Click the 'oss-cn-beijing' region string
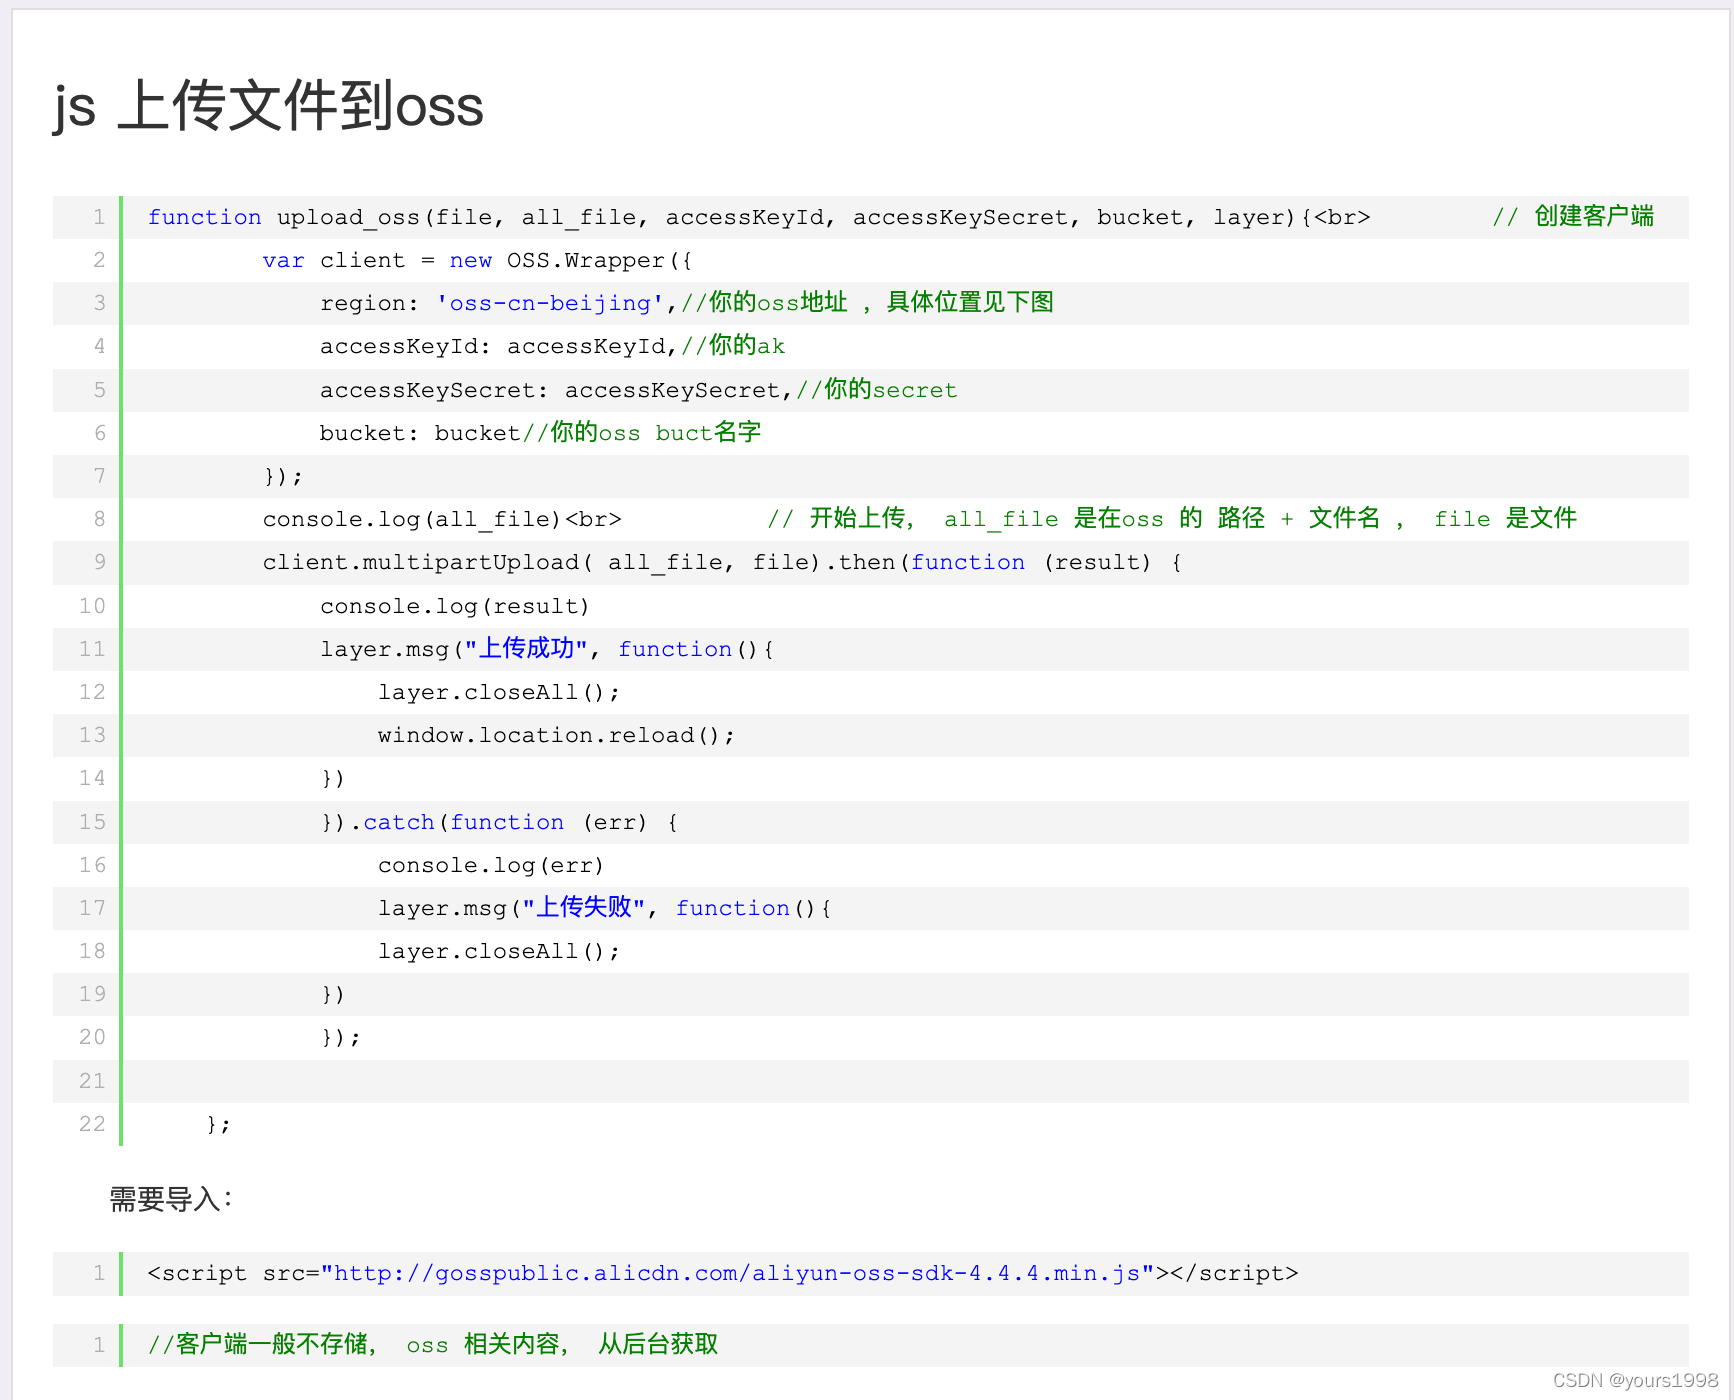The width and height of the screenshot is (1734, 1400). click(x=550, y=304)
